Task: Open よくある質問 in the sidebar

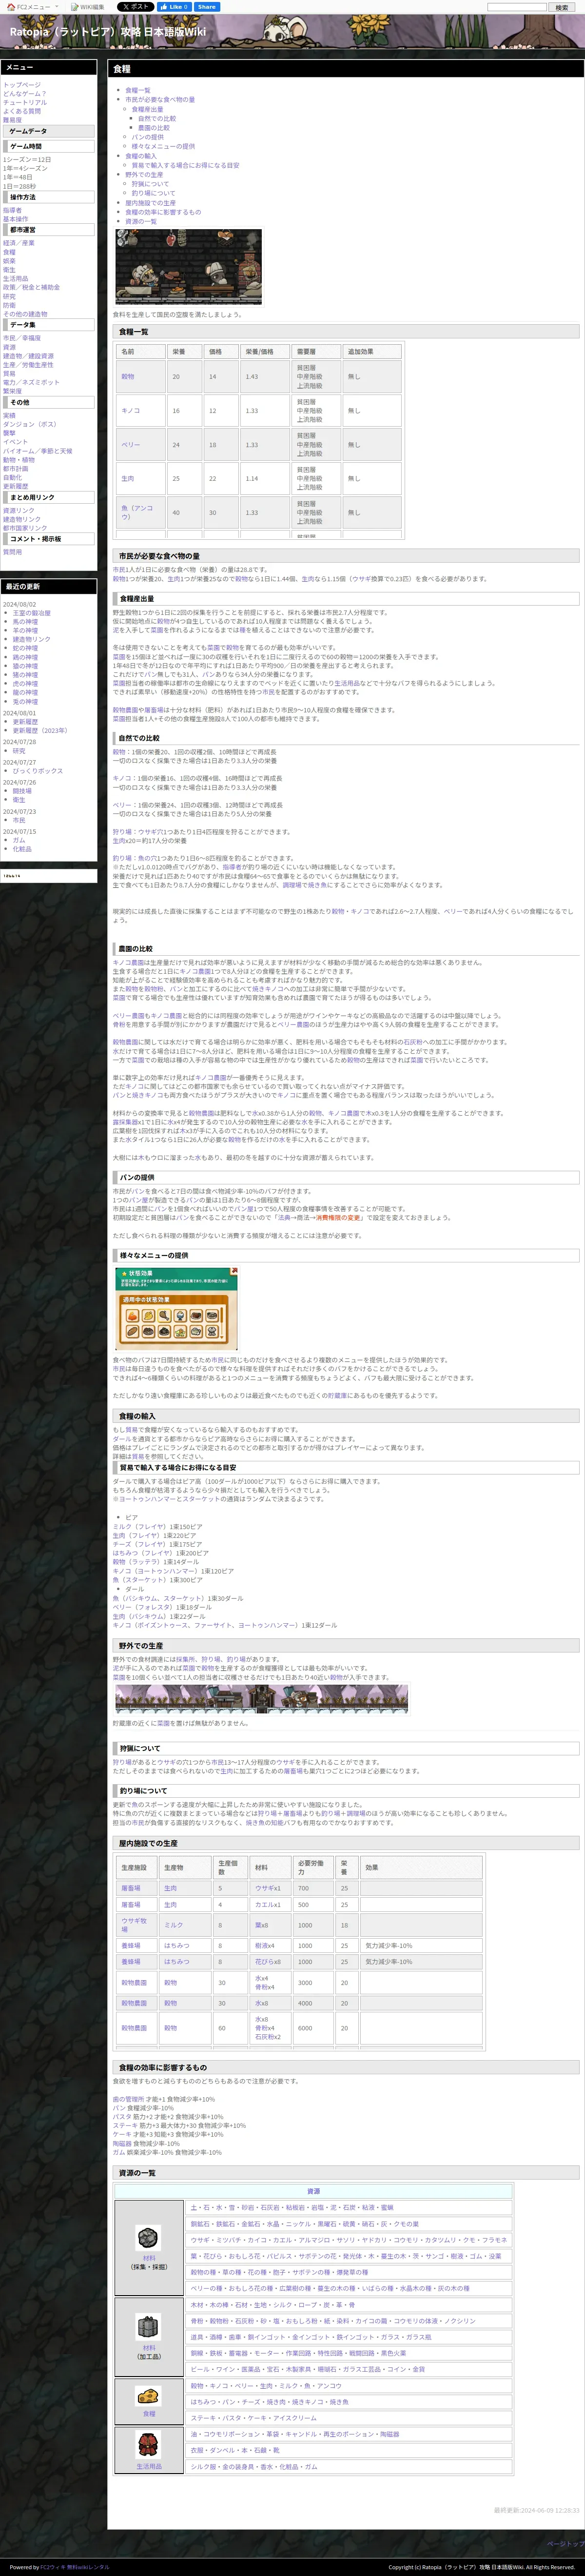Action: (22, 111)
